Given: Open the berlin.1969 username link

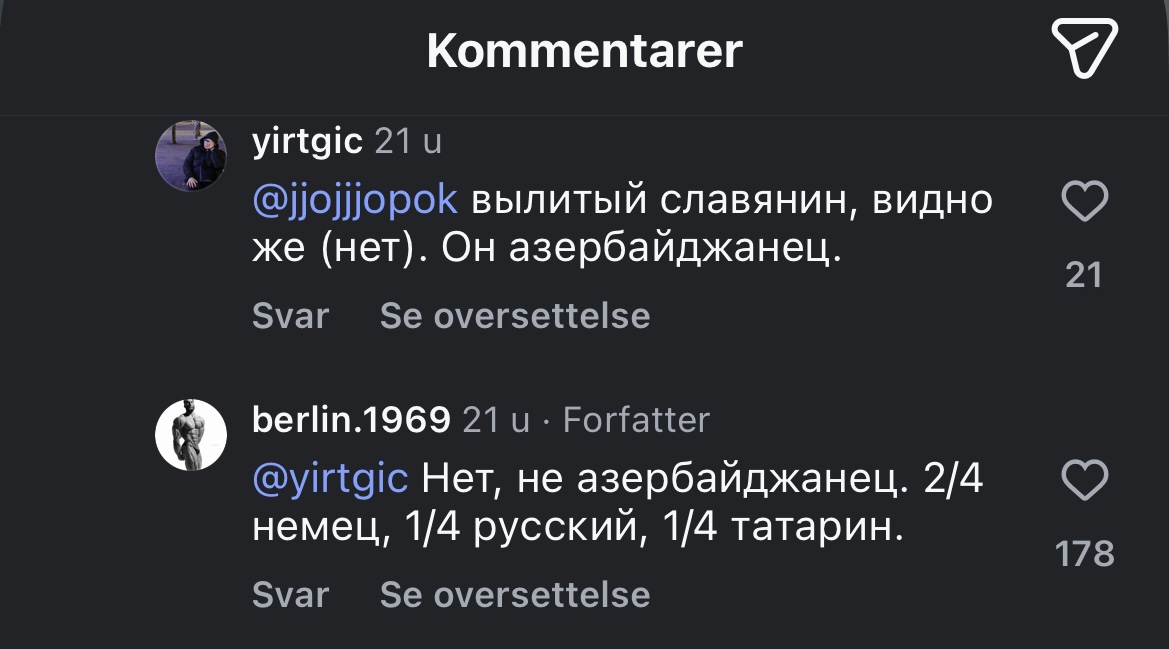Looking at the screenshot, I should [x=352, y=420].
